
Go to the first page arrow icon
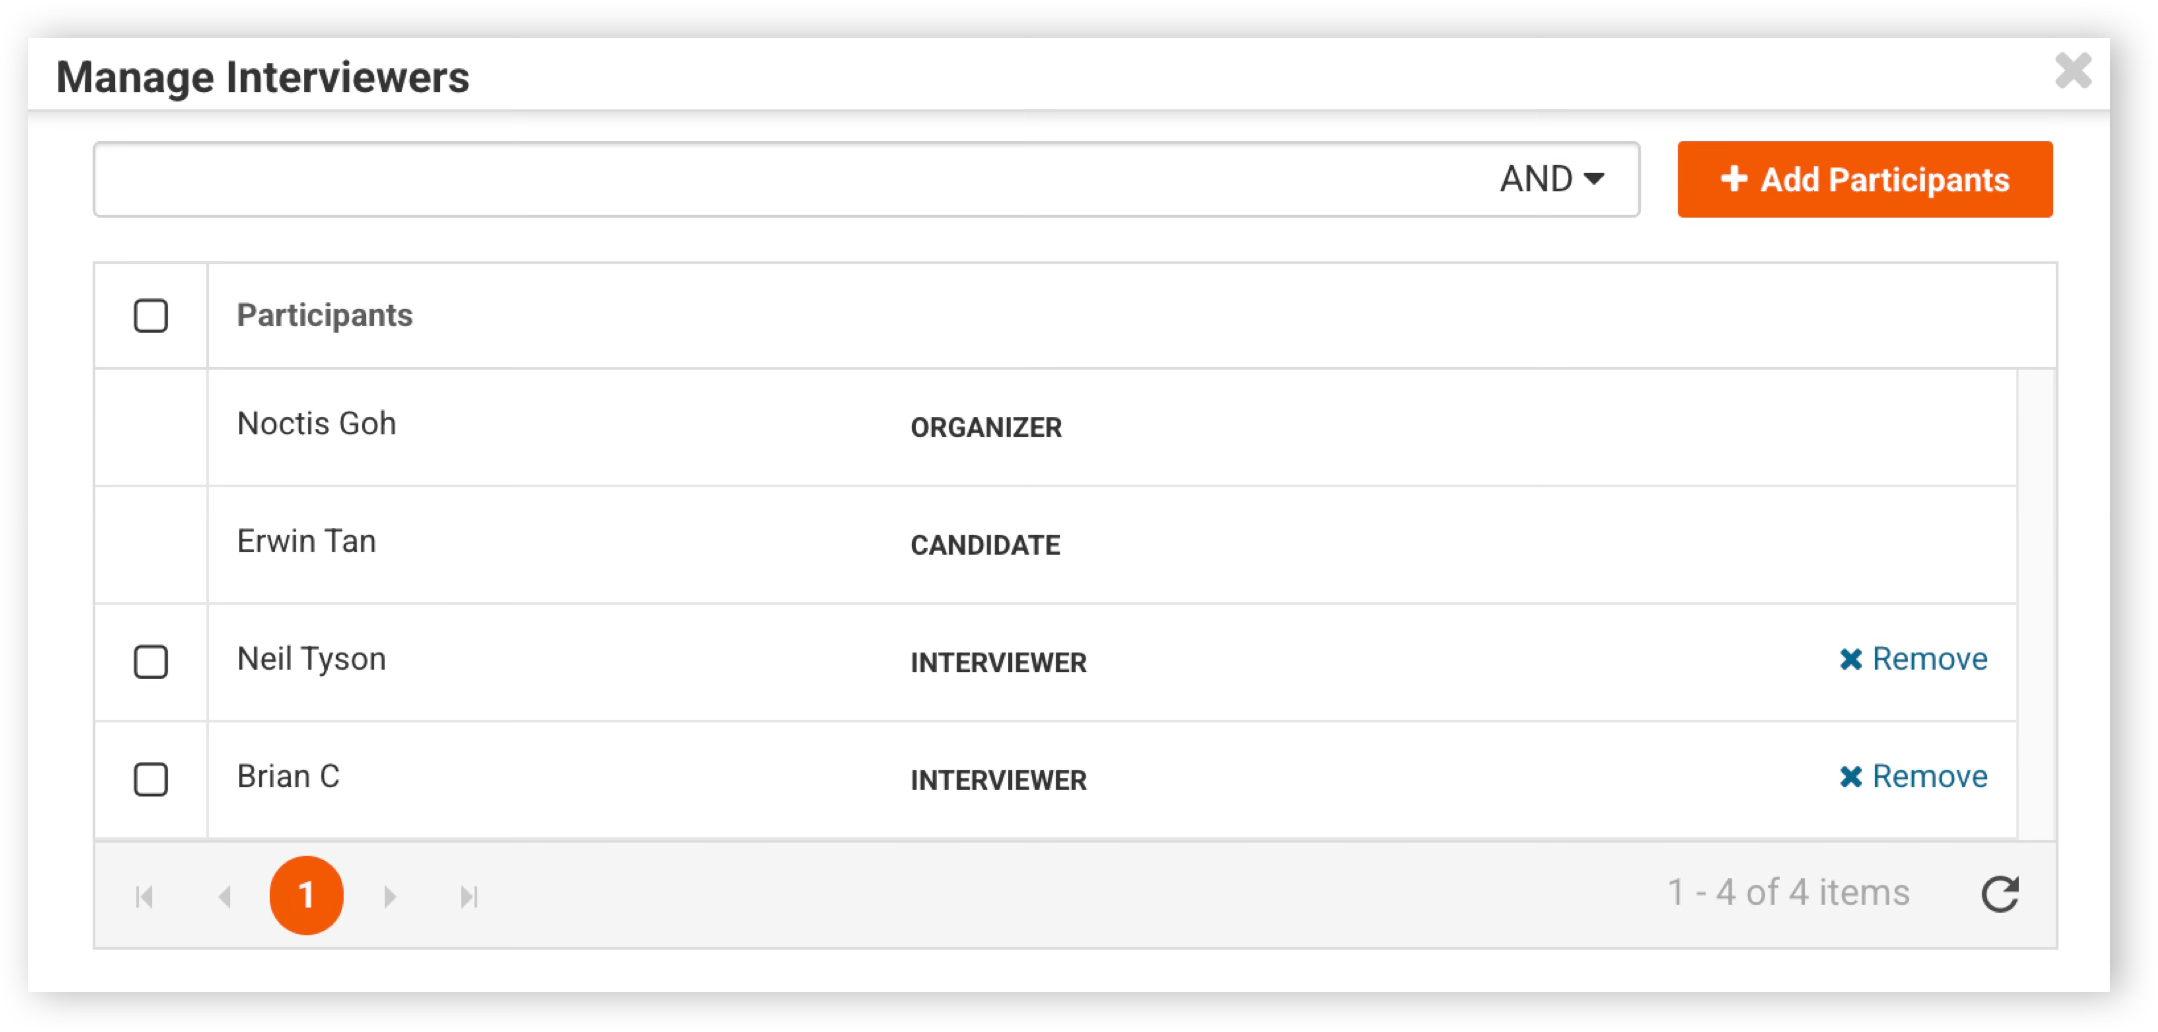click(145, 896)
